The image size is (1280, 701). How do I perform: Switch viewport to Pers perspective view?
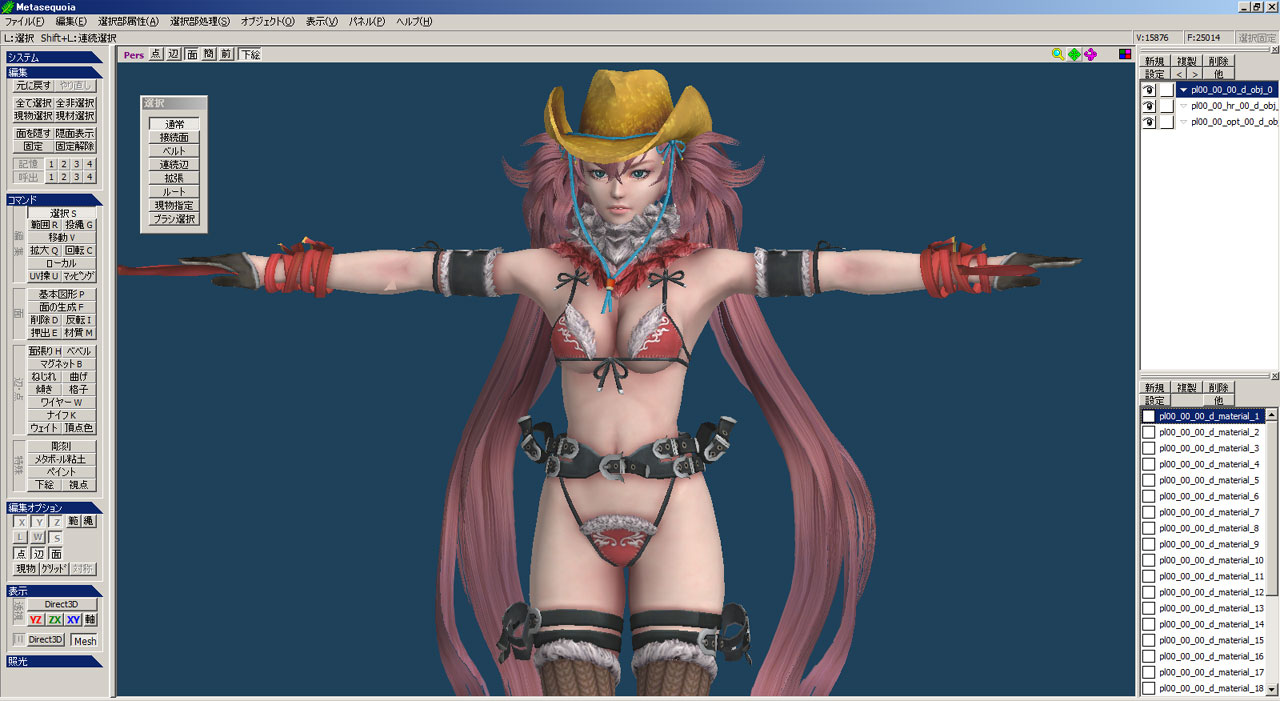[x=134, y=55]
